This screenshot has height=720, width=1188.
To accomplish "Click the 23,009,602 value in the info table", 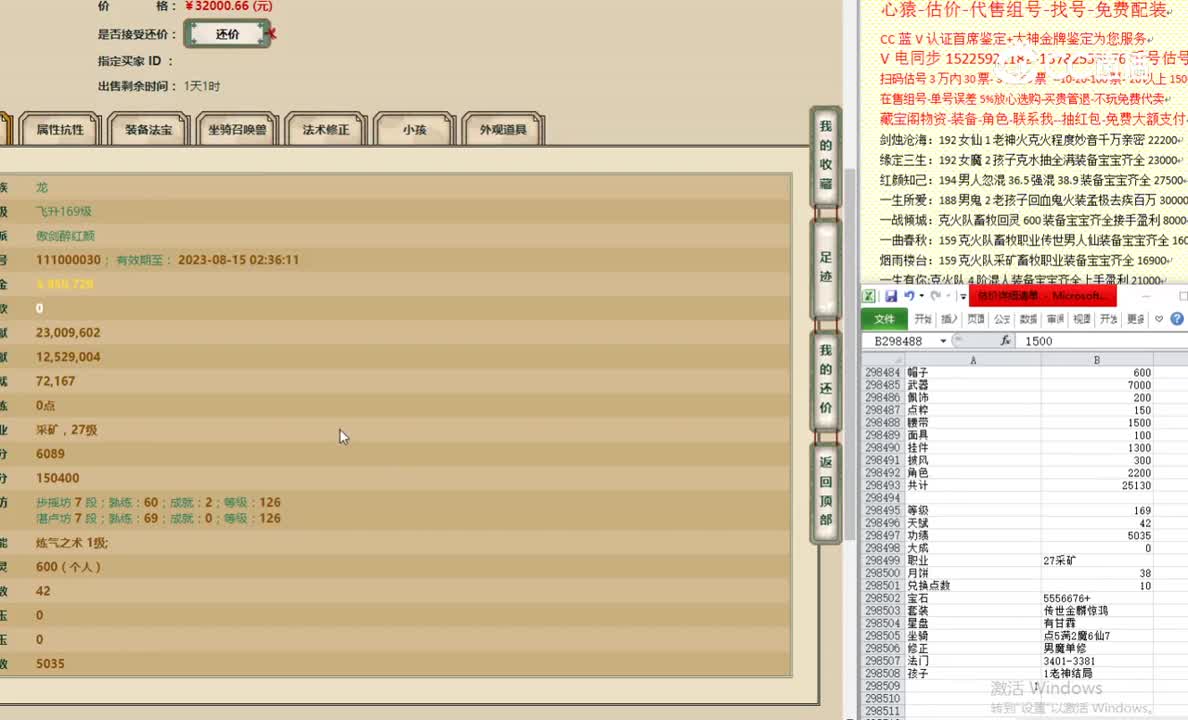I will coord(68,333).
